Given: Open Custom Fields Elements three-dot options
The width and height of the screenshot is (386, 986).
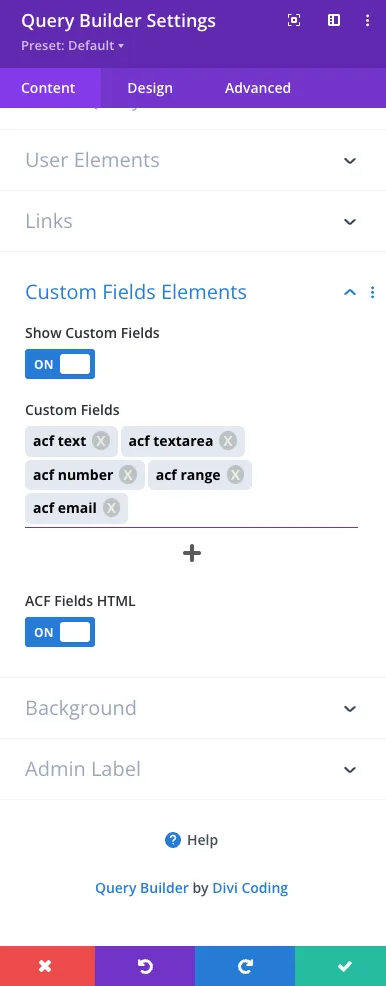Looking at the screenshot, I should pos(373,292).
